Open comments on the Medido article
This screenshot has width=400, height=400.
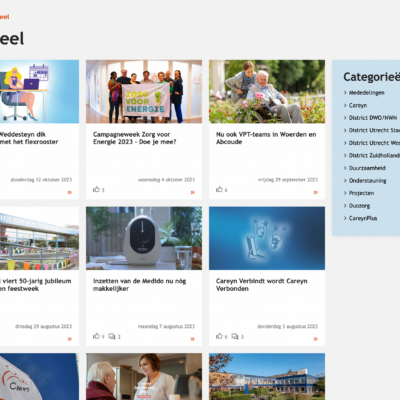coord(112,336)
